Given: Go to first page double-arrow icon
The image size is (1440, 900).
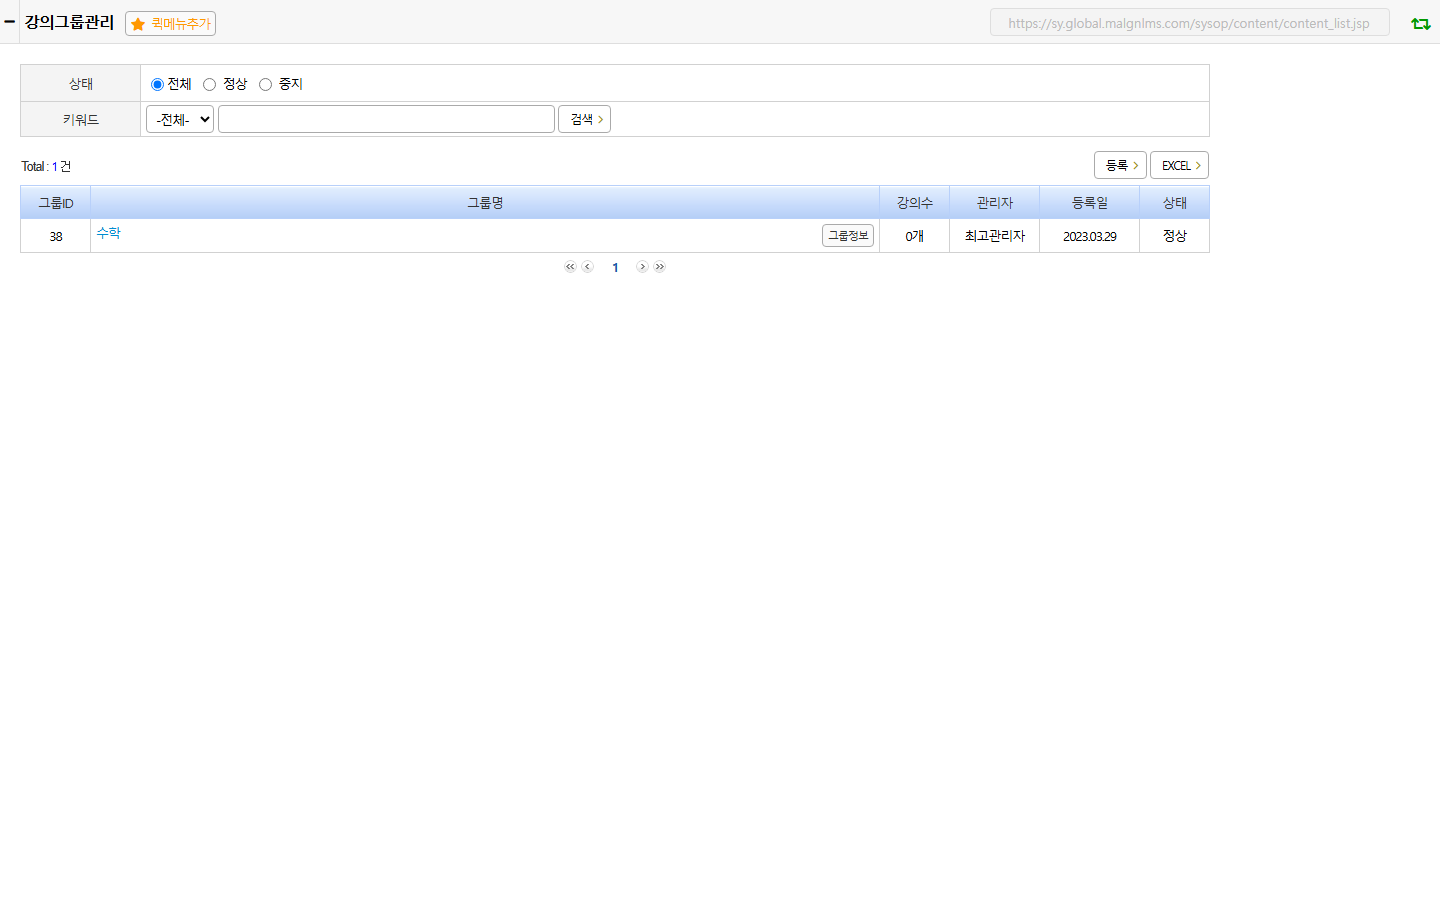Looking at the screenshot, I should [570, 267].
